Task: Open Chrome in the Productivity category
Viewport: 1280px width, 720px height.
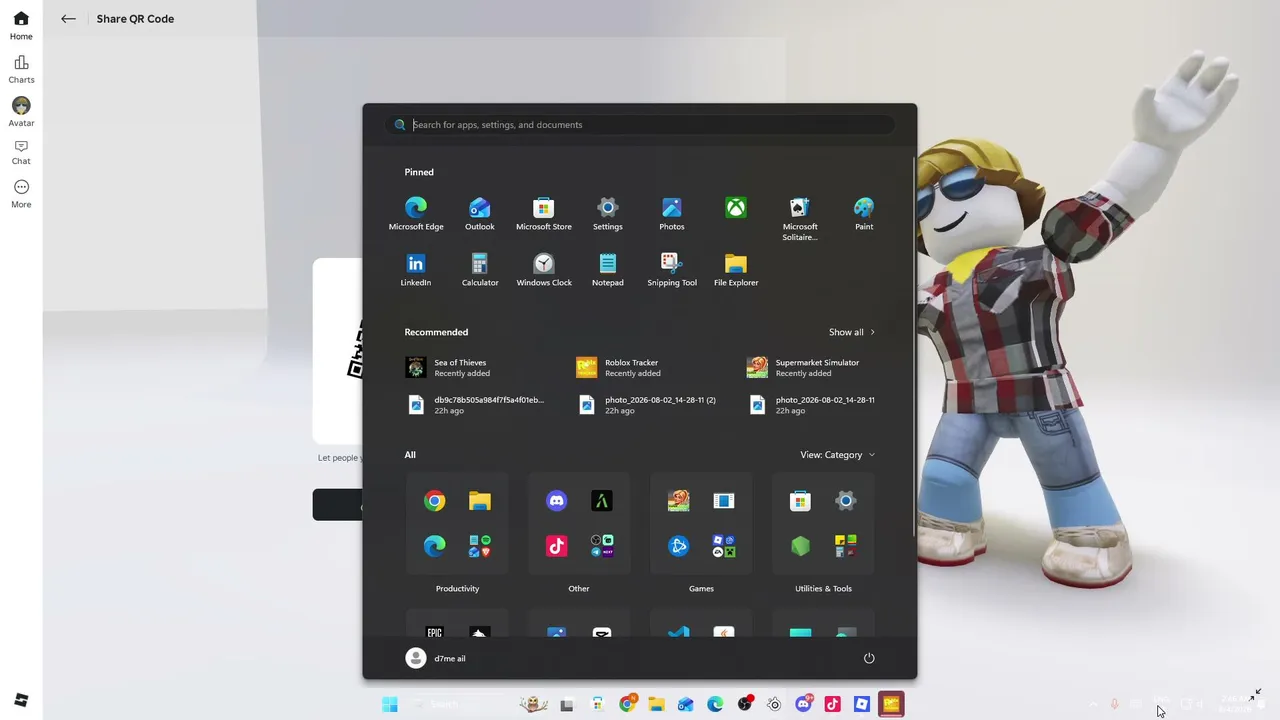Action: [435, 501]
